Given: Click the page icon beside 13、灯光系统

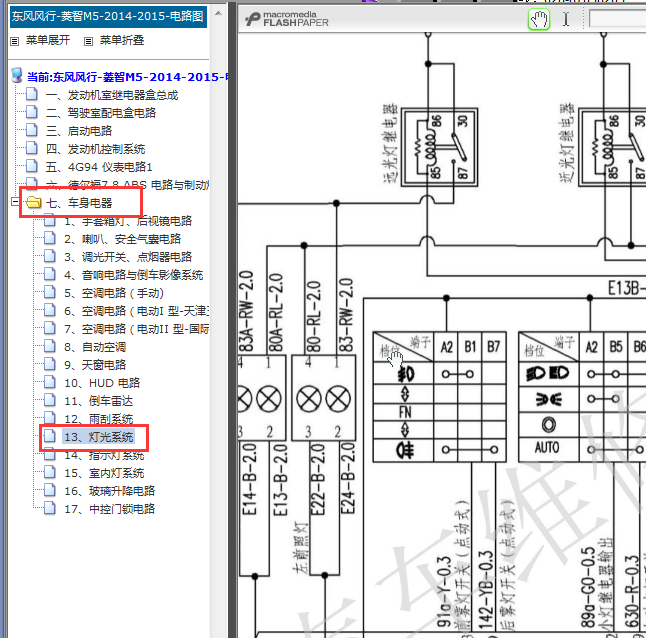Looking at the screenshot, I should tap(50, 436).
